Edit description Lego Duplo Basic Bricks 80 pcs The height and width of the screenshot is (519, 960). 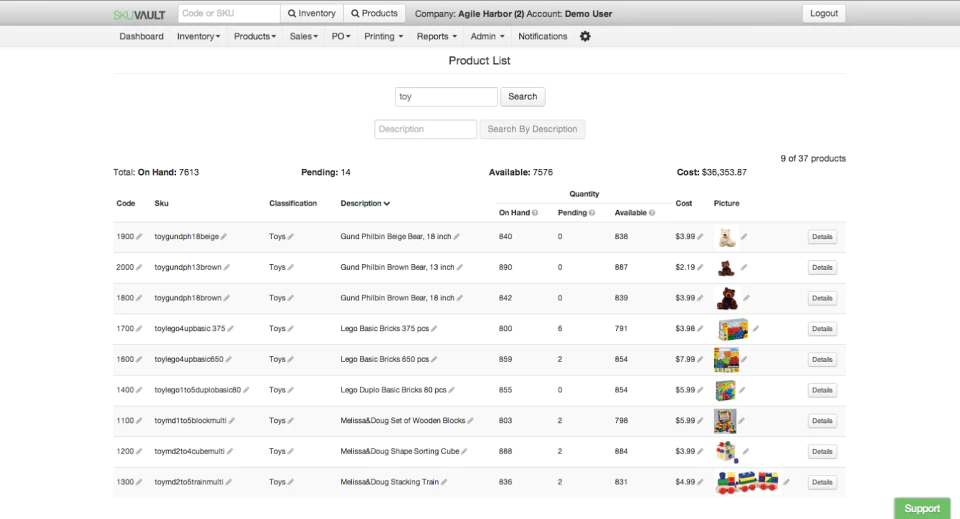tap(451, 390)
